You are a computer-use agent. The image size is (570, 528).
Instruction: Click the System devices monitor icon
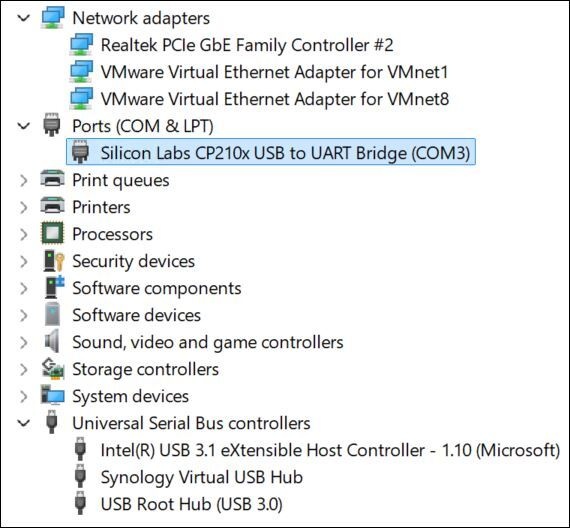[53, 395]
